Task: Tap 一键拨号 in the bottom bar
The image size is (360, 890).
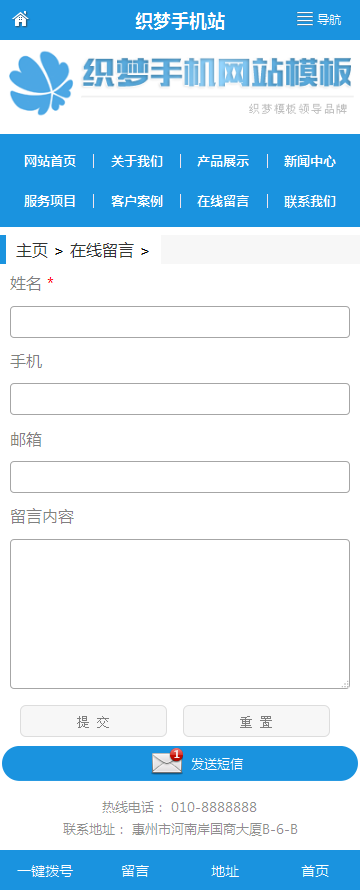Action: (x=45, y=871)
